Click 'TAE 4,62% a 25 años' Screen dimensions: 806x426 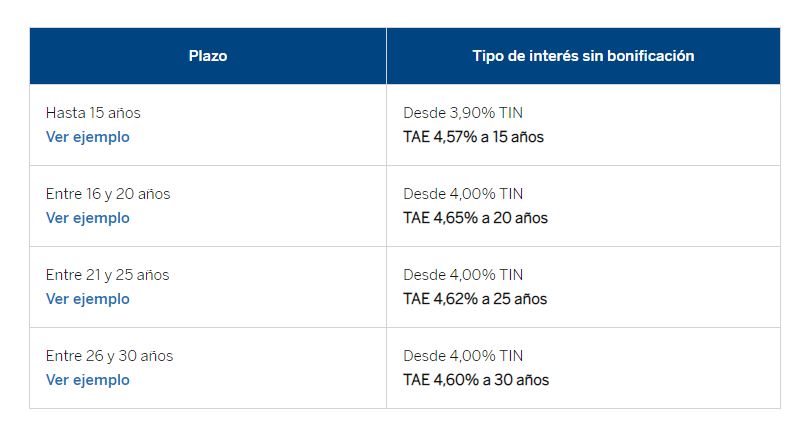click(x=475, y=299)
